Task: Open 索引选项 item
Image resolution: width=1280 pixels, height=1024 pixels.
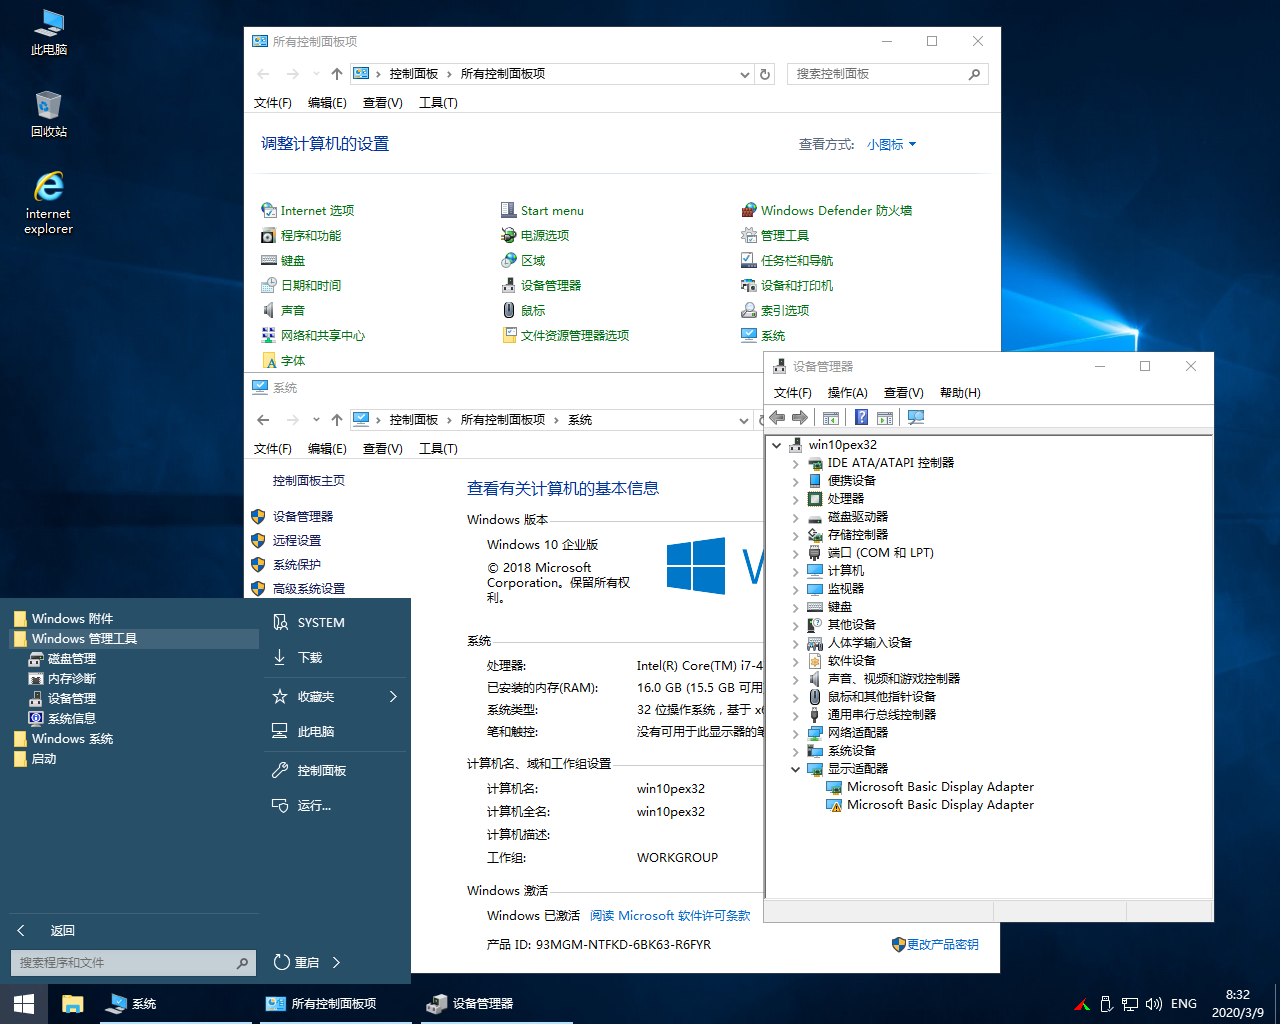Action: (x=775, y=310)
